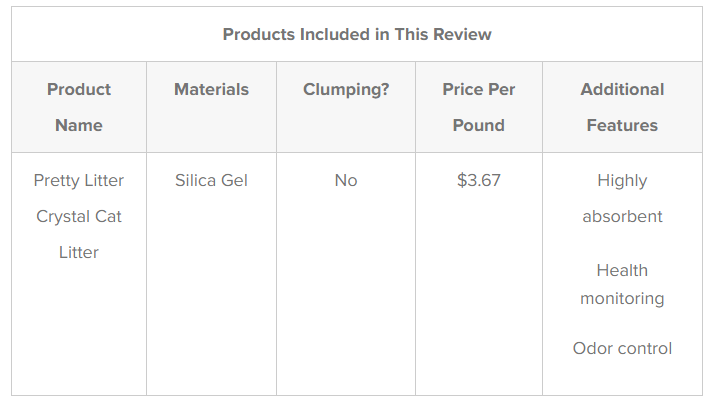
Task: Click the word Name in first header
Action: (79, 125)
